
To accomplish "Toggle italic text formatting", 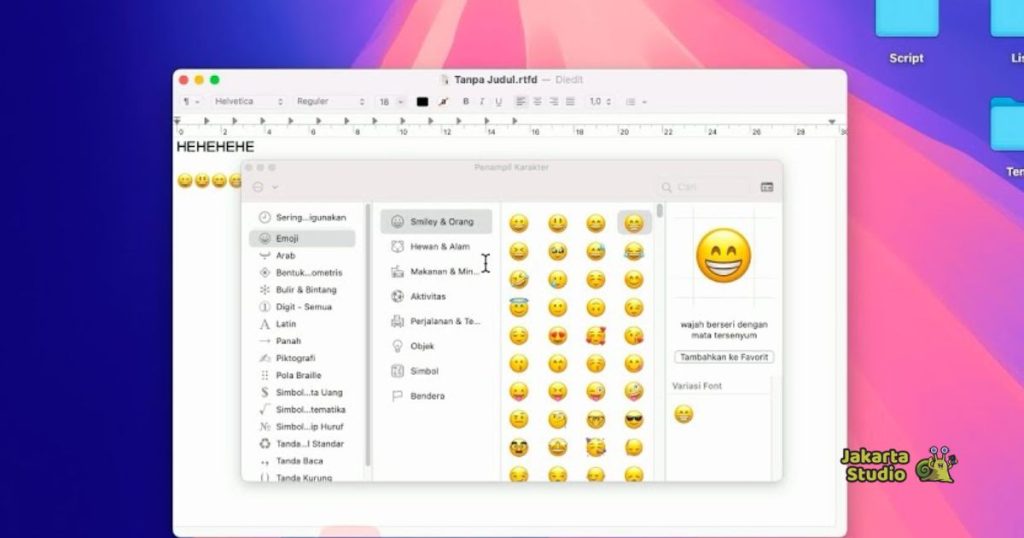I will click(481, 102).
